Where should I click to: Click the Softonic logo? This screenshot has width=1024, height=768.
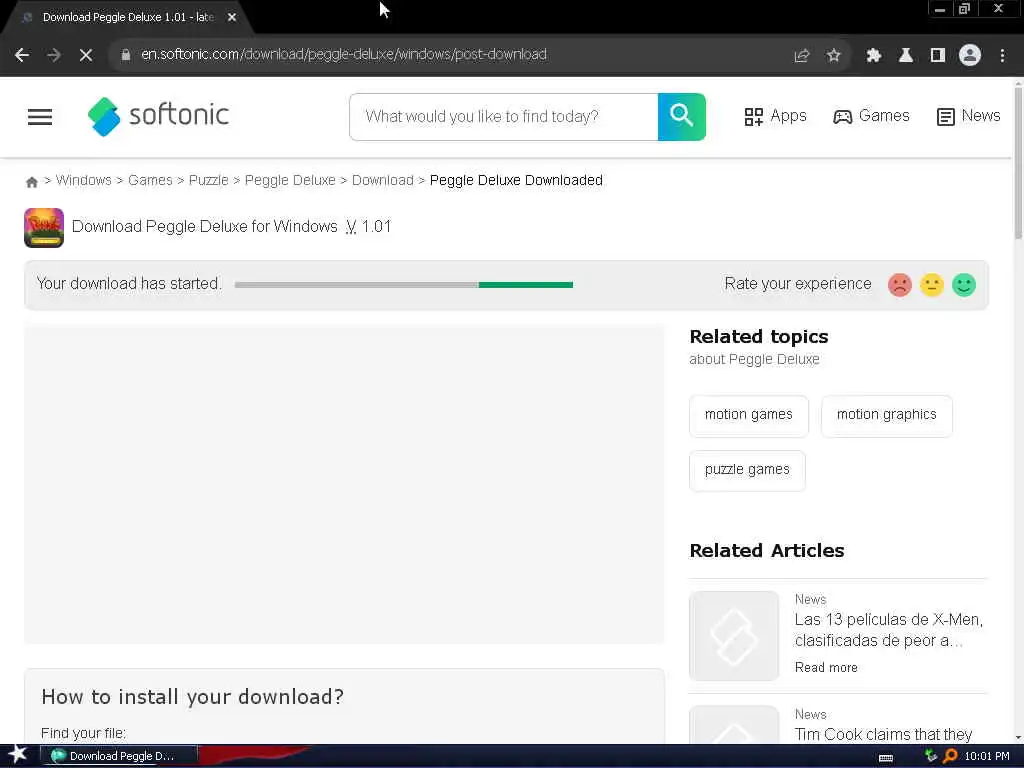(158, 116)
